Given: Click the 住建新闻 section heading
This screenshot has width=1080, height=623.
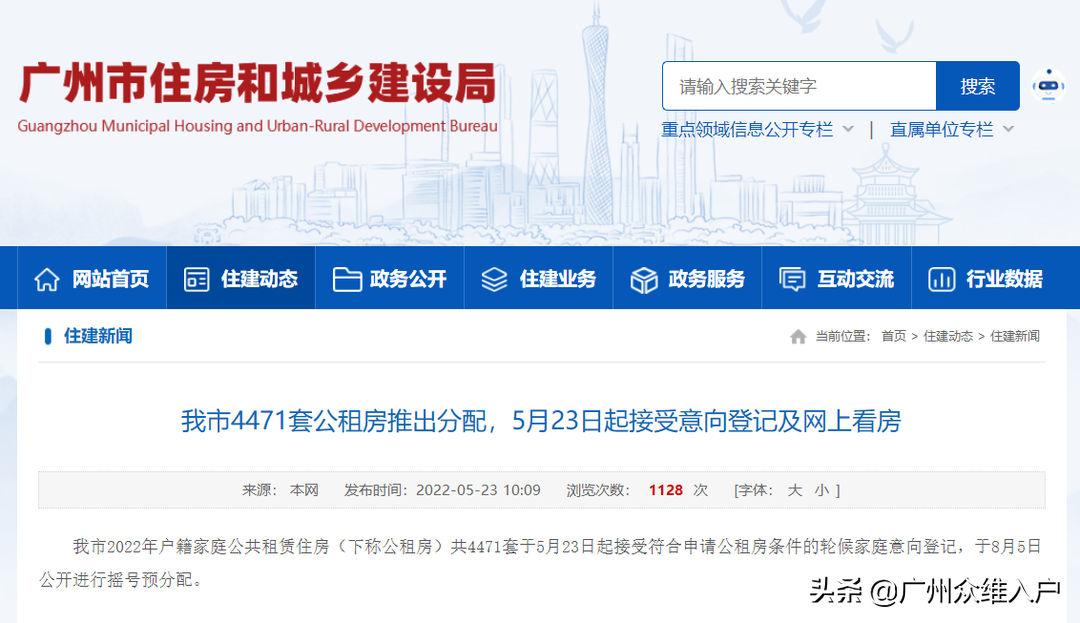Looking at the screenshot, I should coord(98,336).
